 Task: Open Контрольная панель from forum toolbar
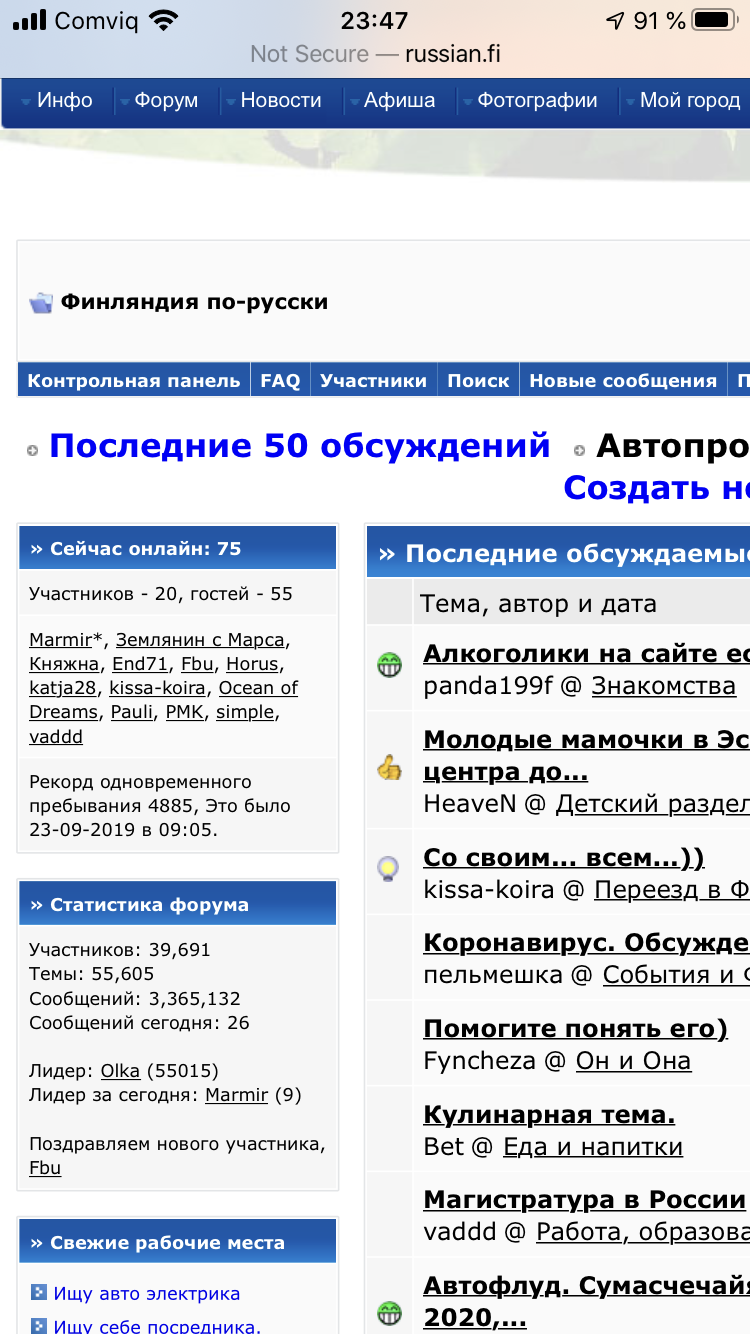[133, 380]
